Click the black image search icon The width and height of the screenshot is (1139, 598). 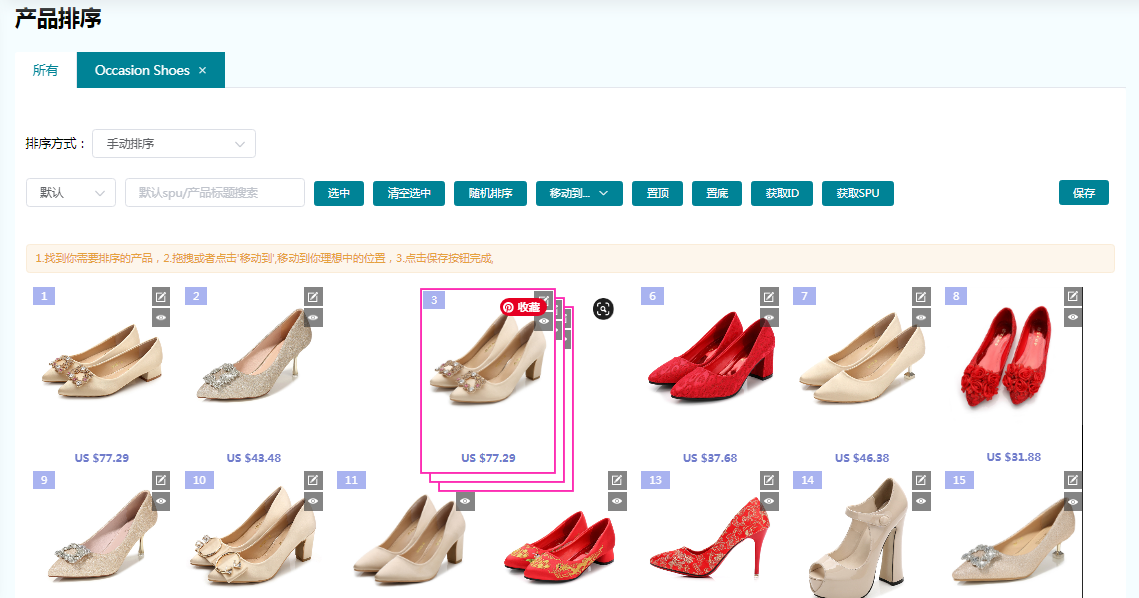point(603,309)
